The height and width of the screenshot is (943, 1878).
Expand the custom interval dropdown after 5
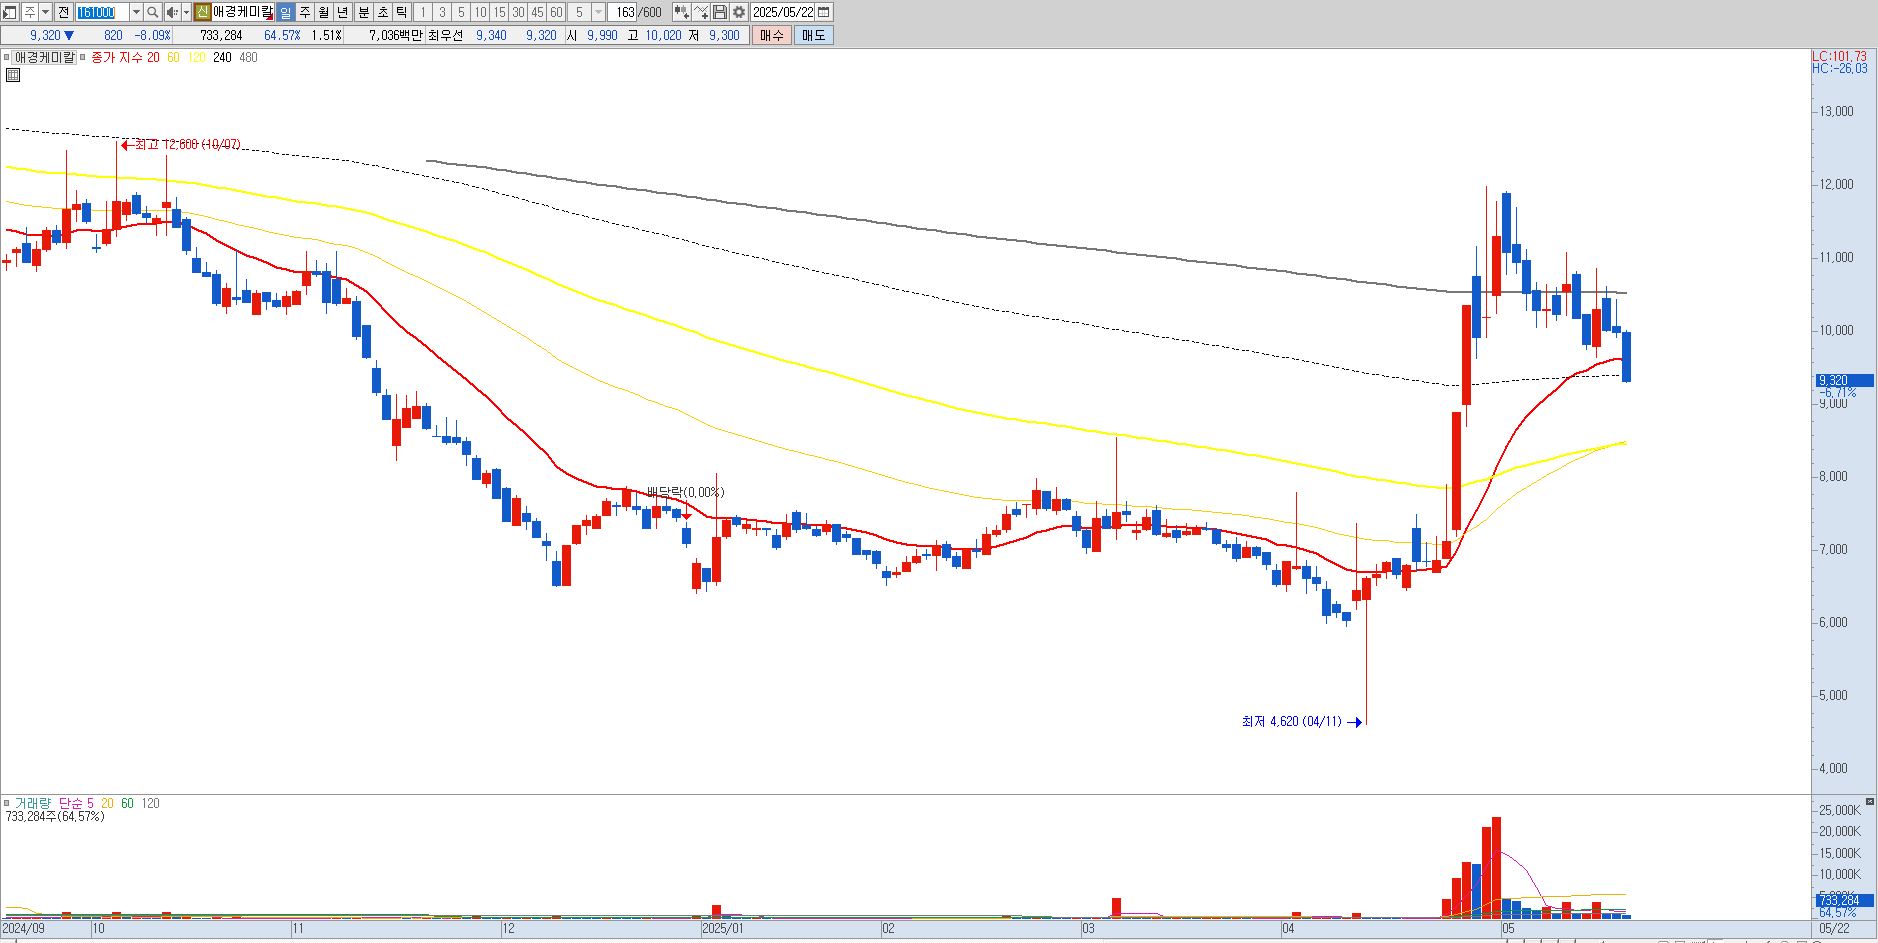598,12
